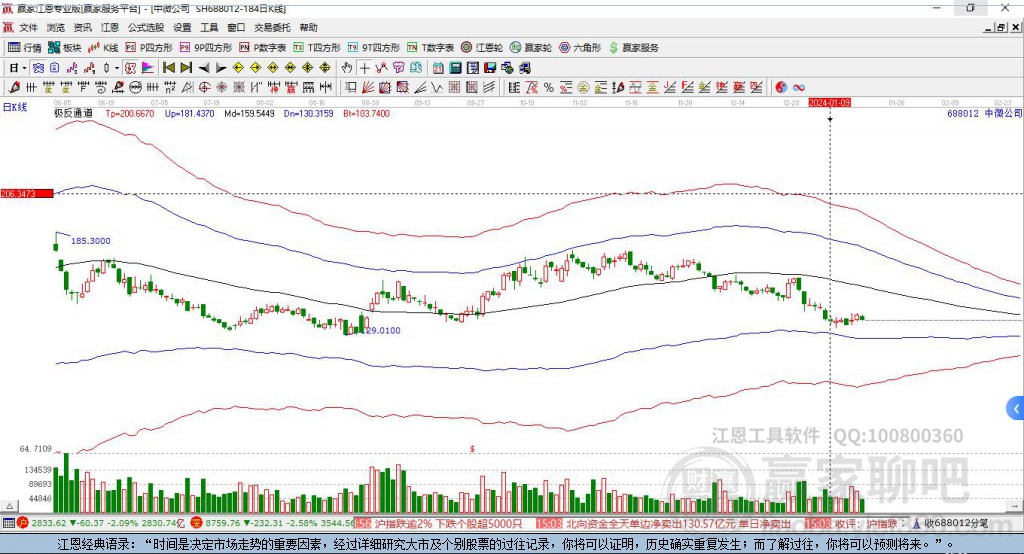Open the 资讯 menu

[82, 27]
